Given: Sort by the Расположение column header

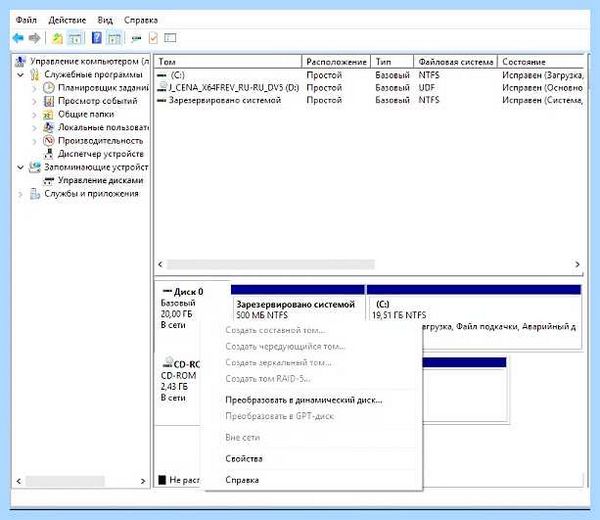Looking at the screenshot, I should point(336,61).
